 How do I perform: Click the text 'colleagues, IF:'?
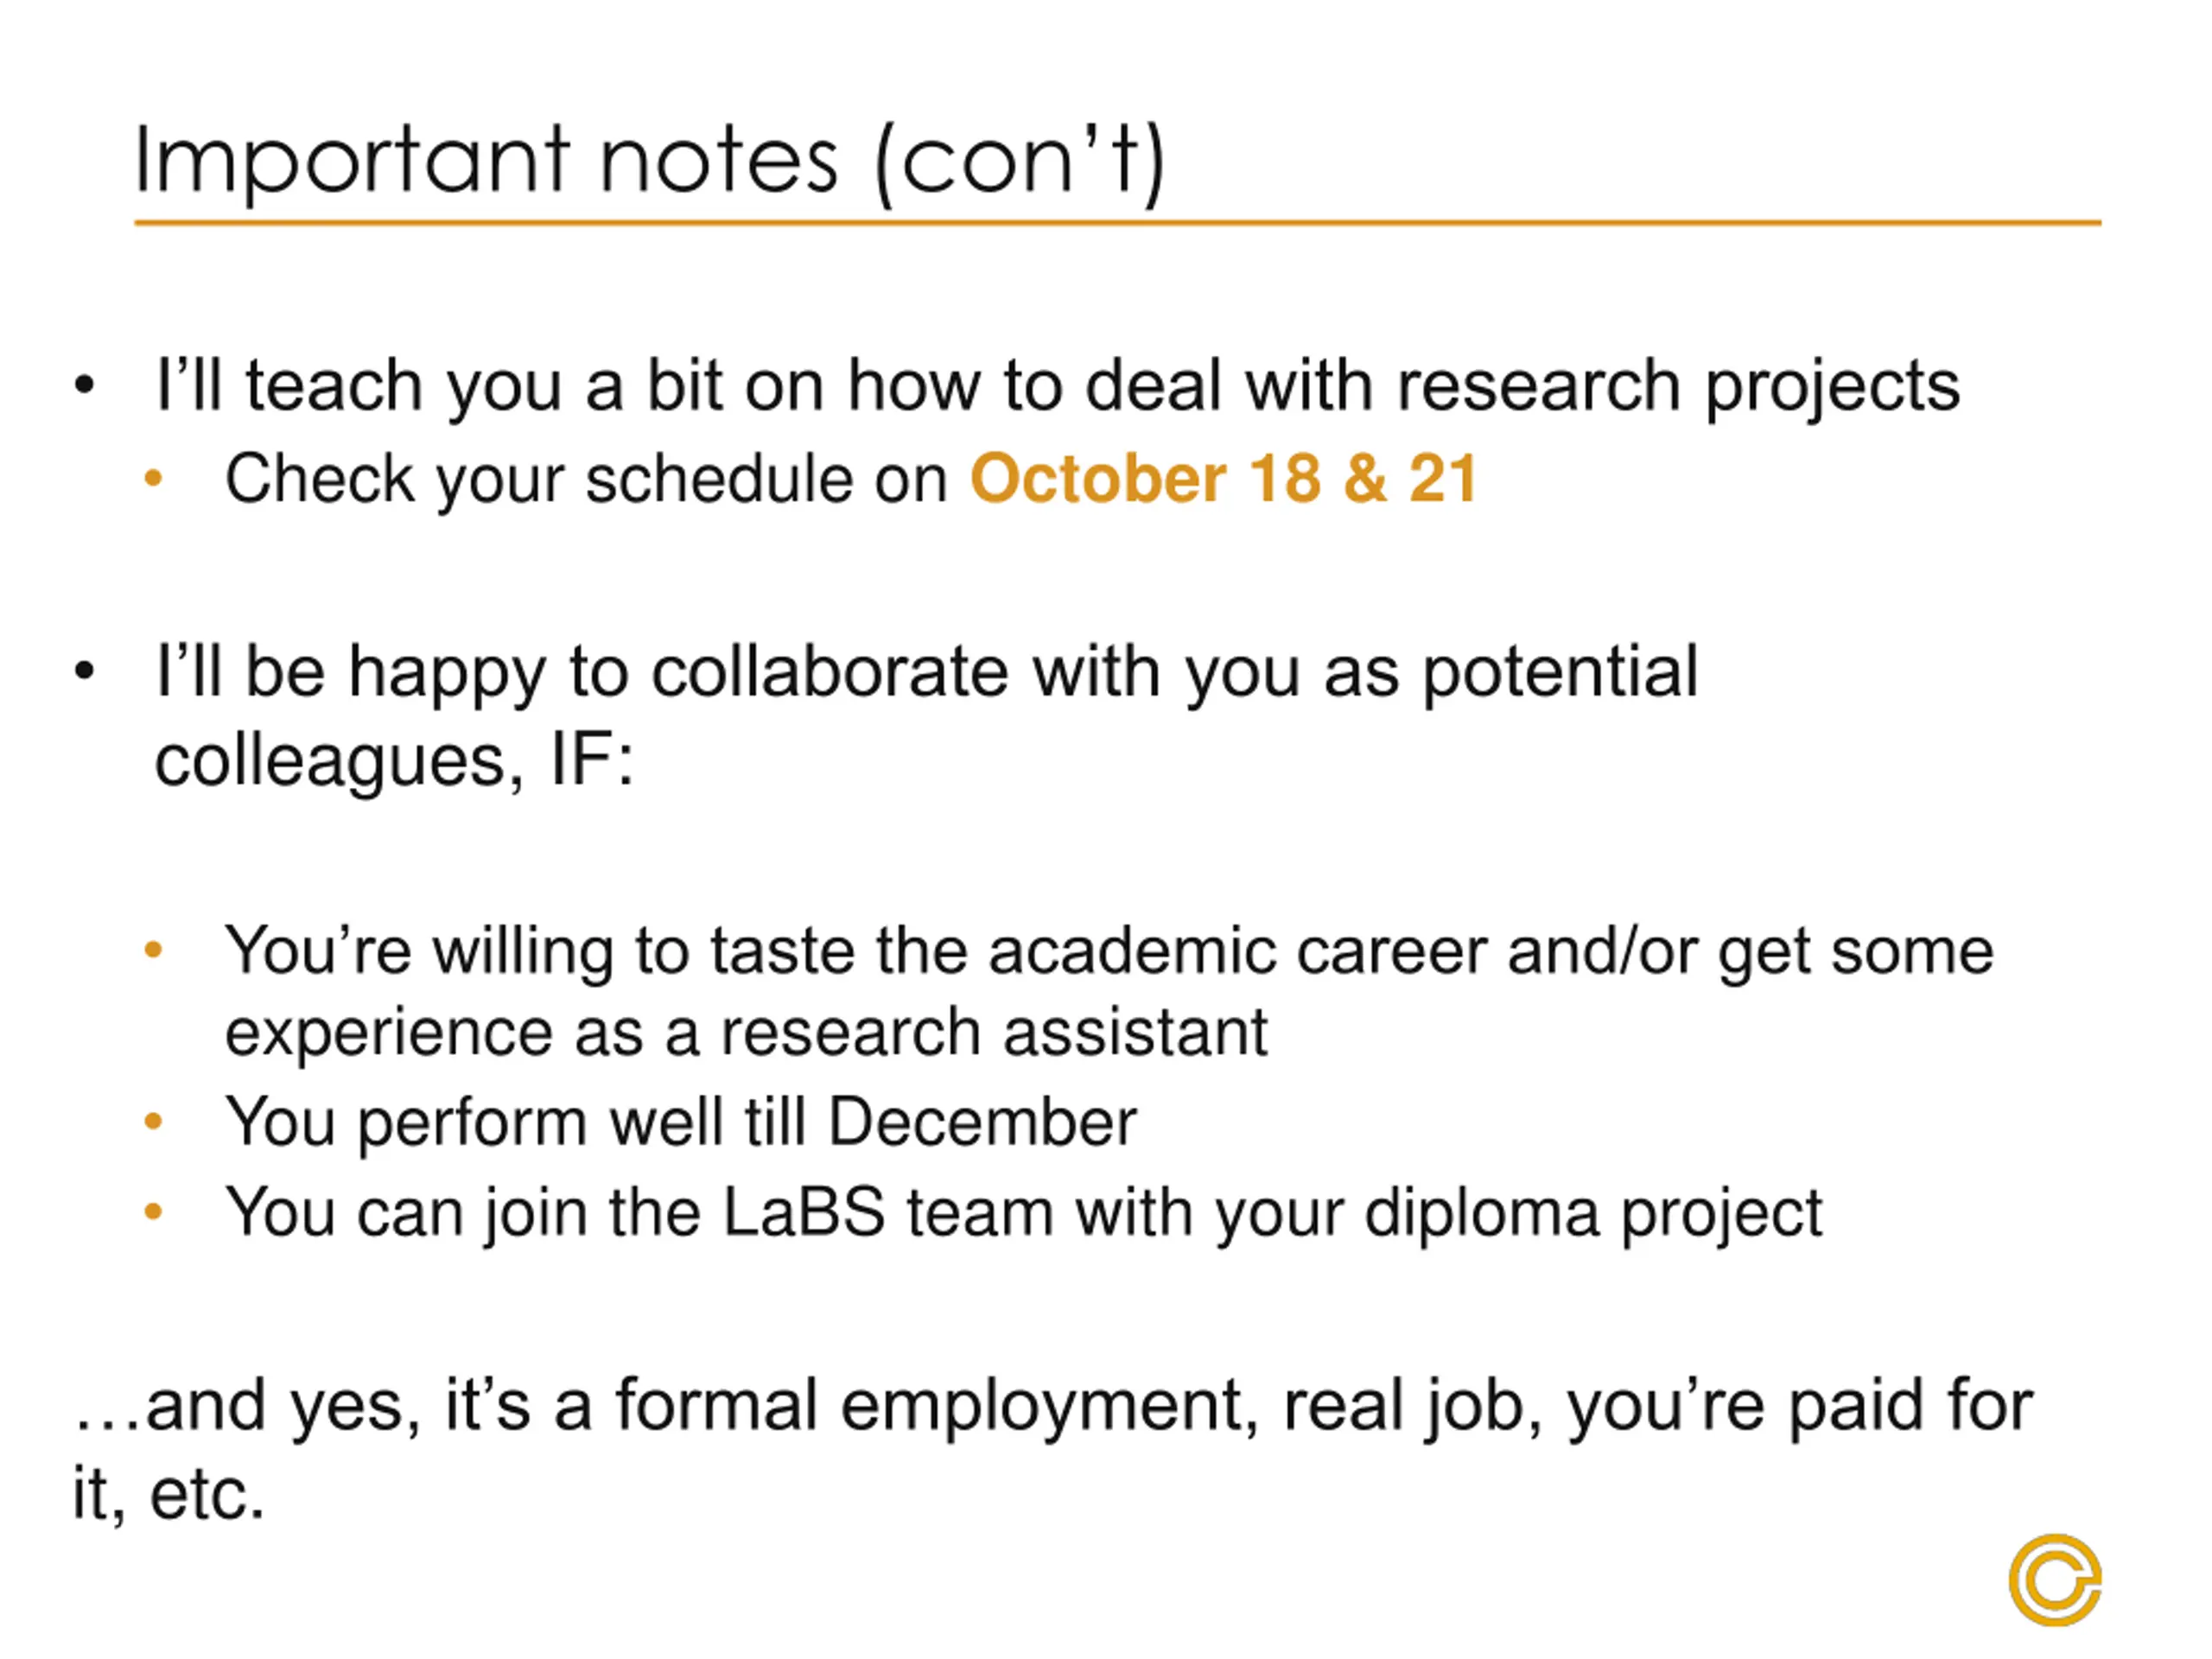[x=395, y=762]
